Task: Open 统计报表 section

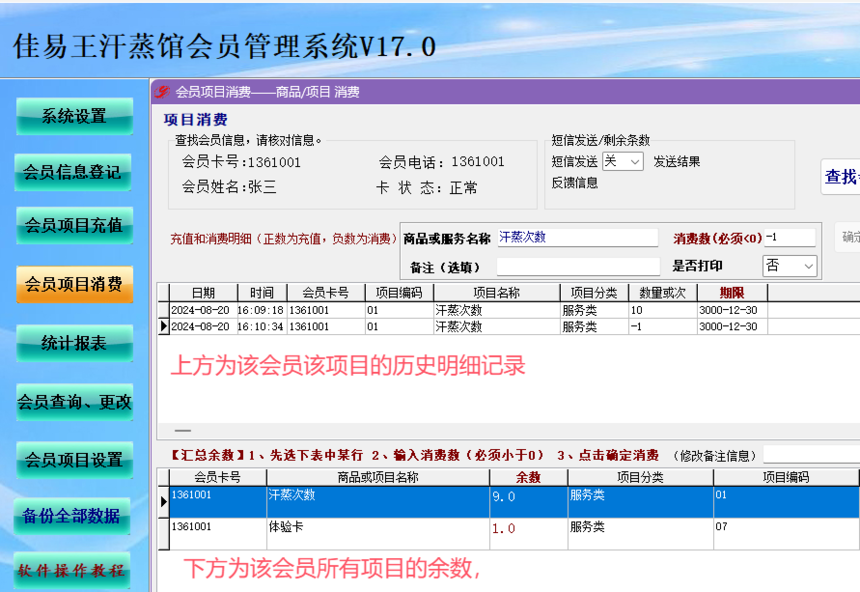Action: click(75, 343)
